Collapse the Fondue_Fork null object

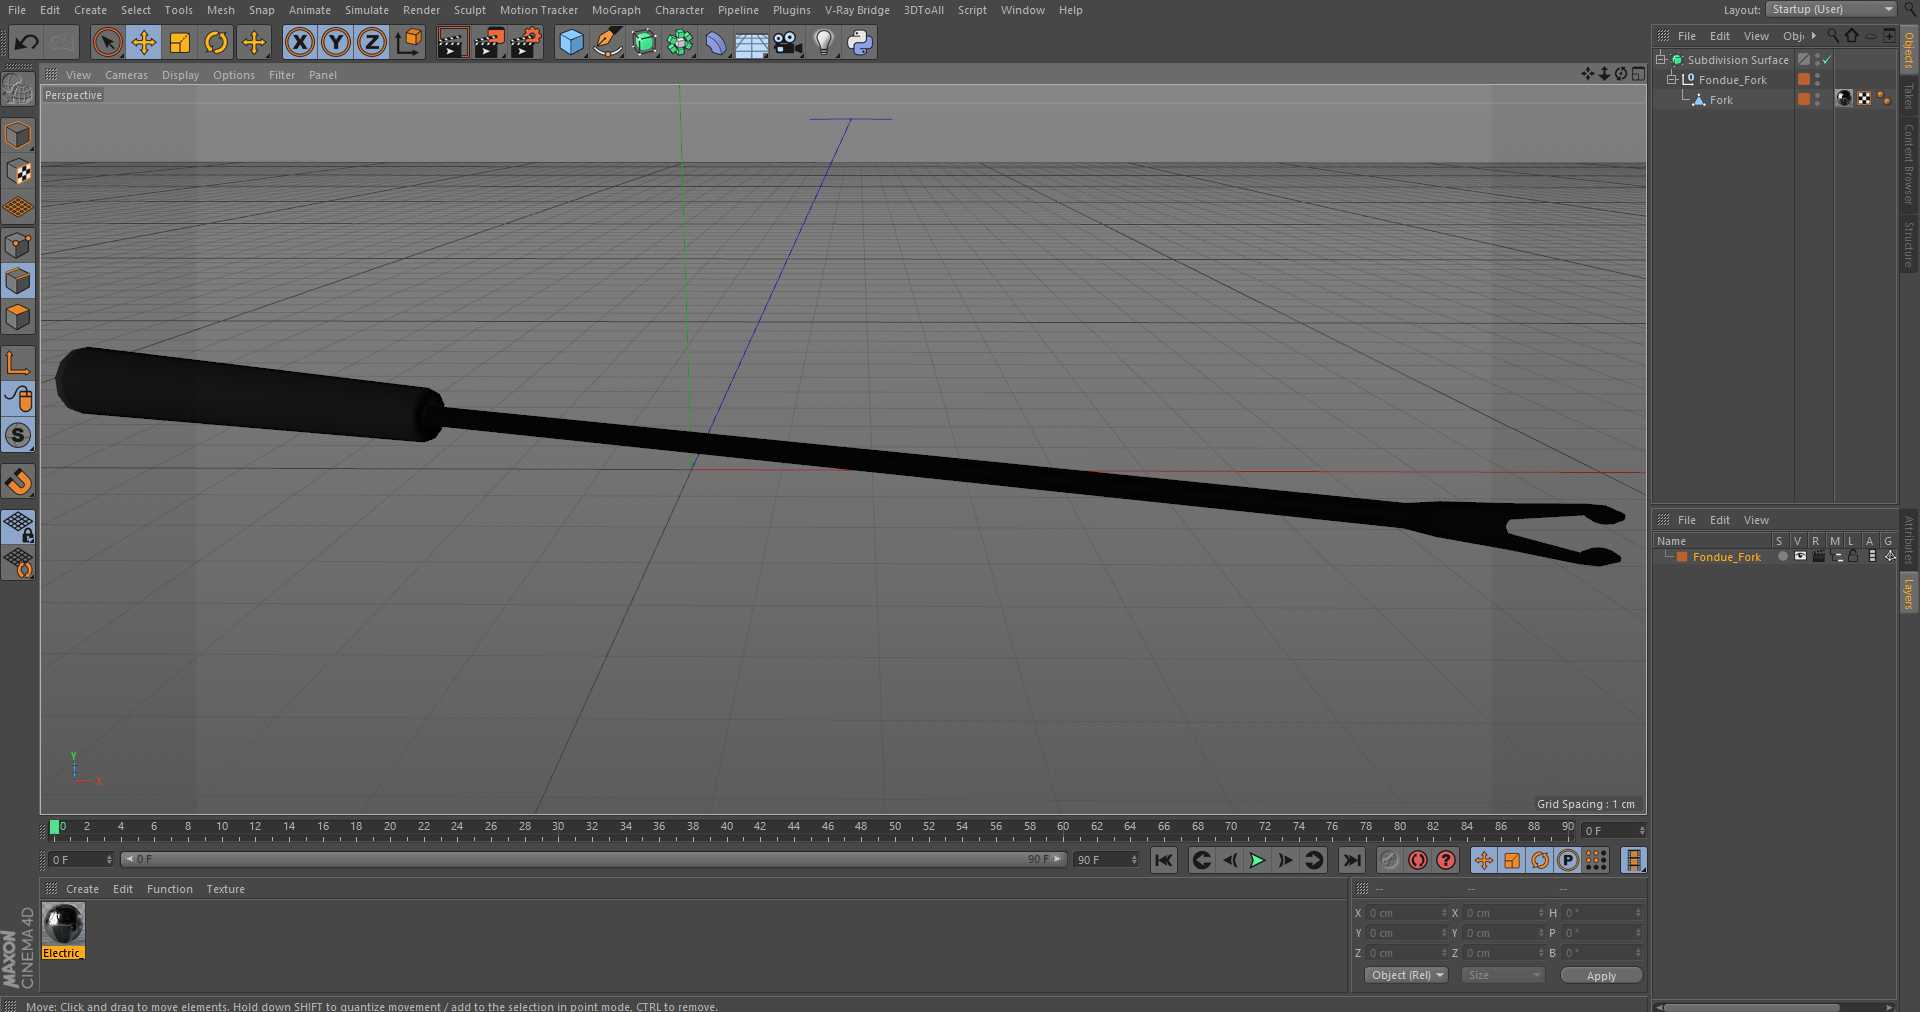pos(1671,79)
